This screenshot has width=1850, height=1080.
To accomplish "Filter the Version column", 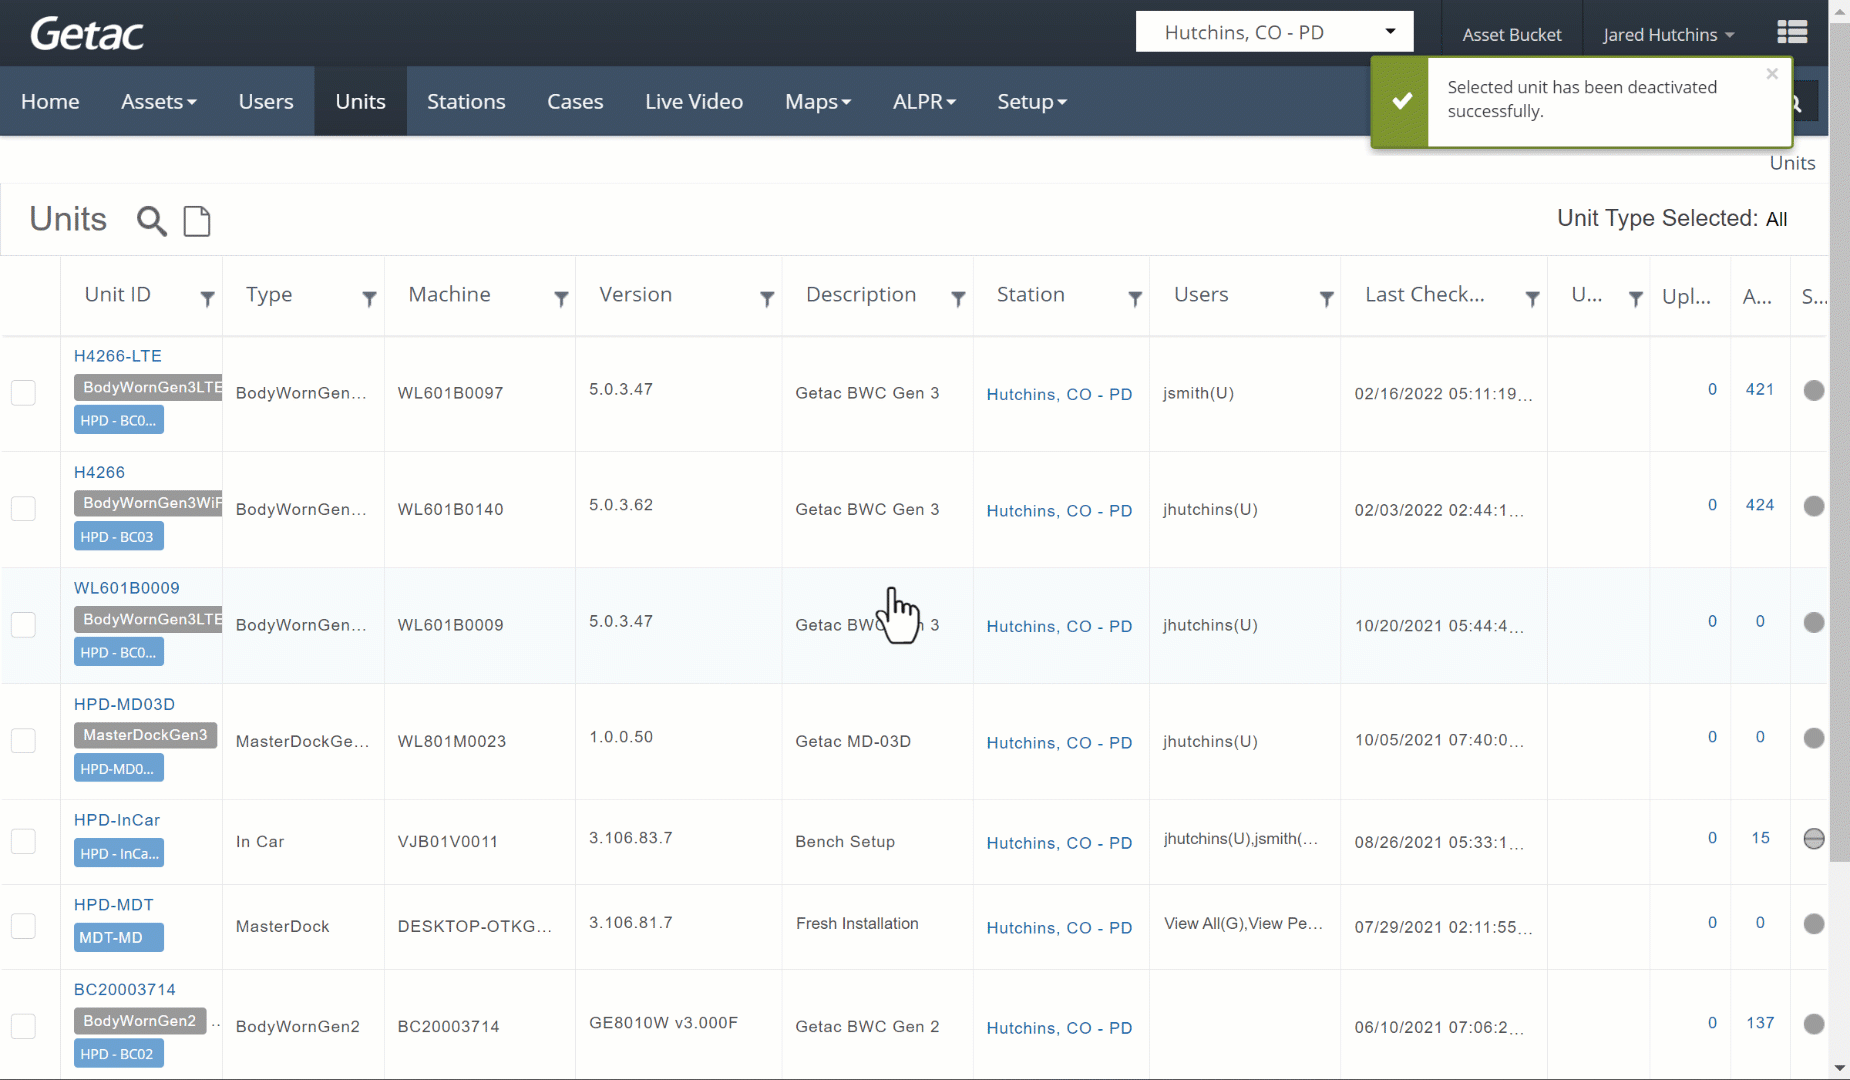I will (x=767, y=298).
